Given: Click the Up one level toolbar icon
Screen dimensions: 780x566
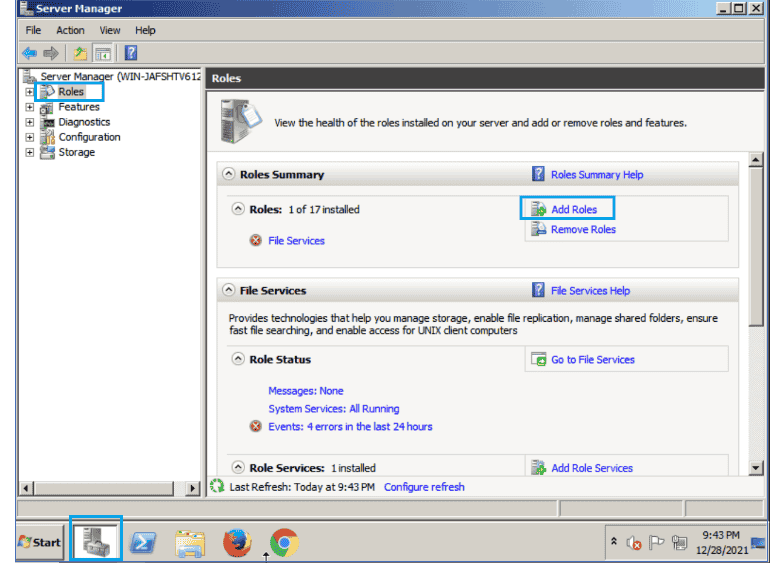Looking at the screenshot, I should [x=80, y=53].
